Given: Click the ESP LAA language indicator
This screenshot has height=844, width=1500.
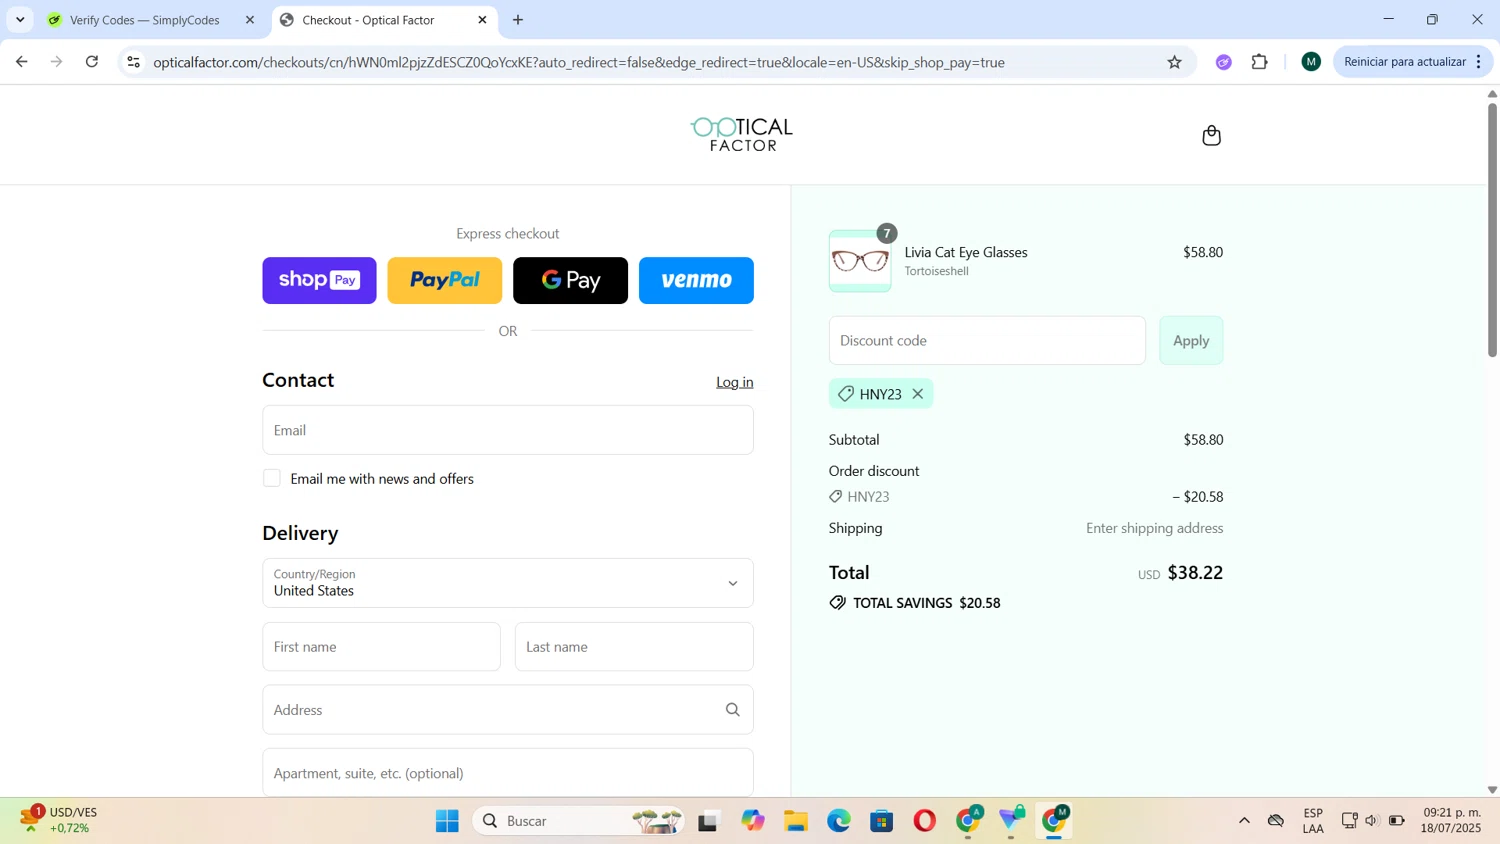Looking at the screenshot, I should click(x=1313, y=820).
